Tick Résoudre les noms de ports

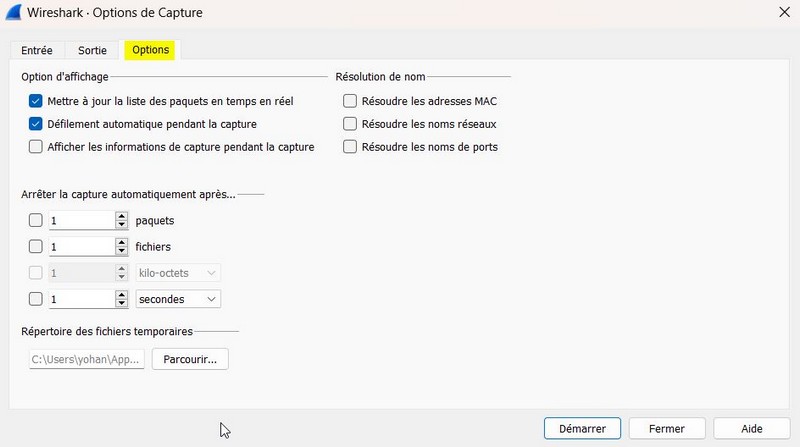[x=349, y=147]
